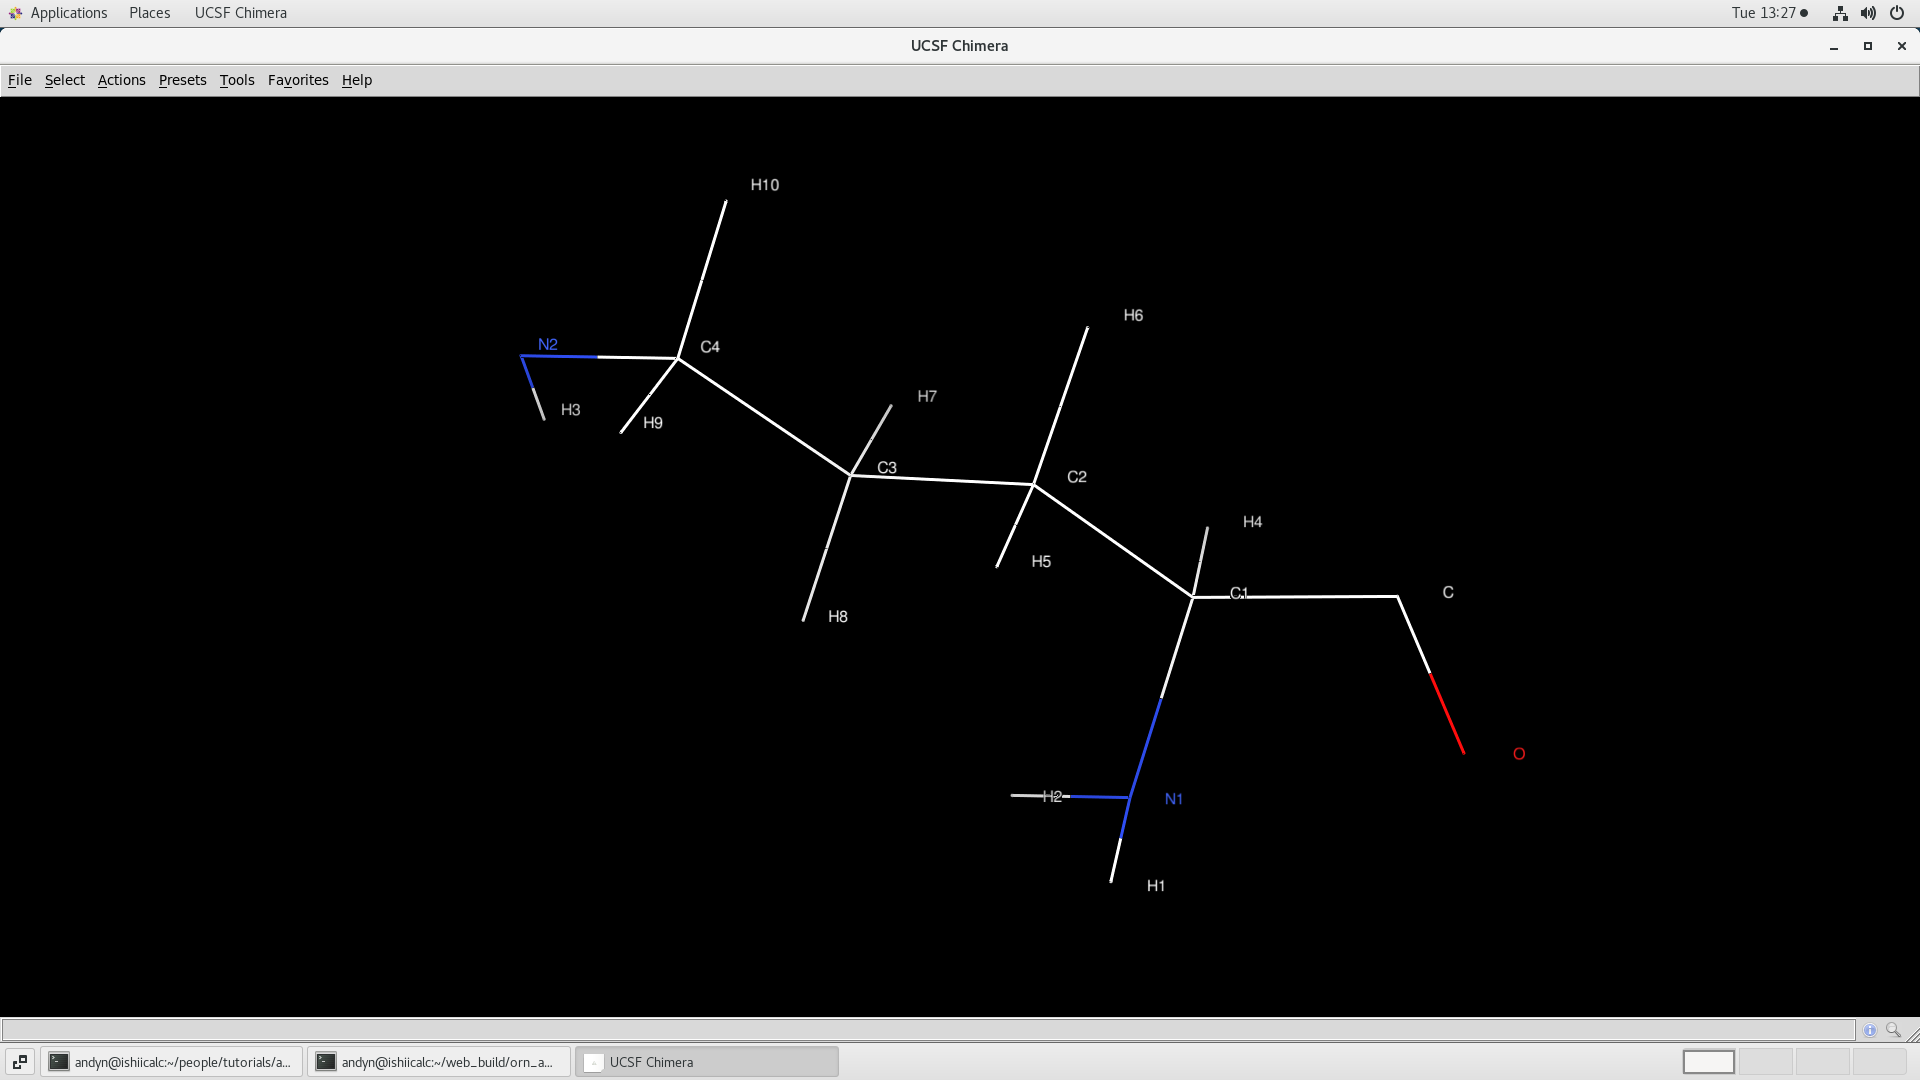Click the H3 atom label
The width and height of the screenshot is (1920, 1080).
pos(571,410)
